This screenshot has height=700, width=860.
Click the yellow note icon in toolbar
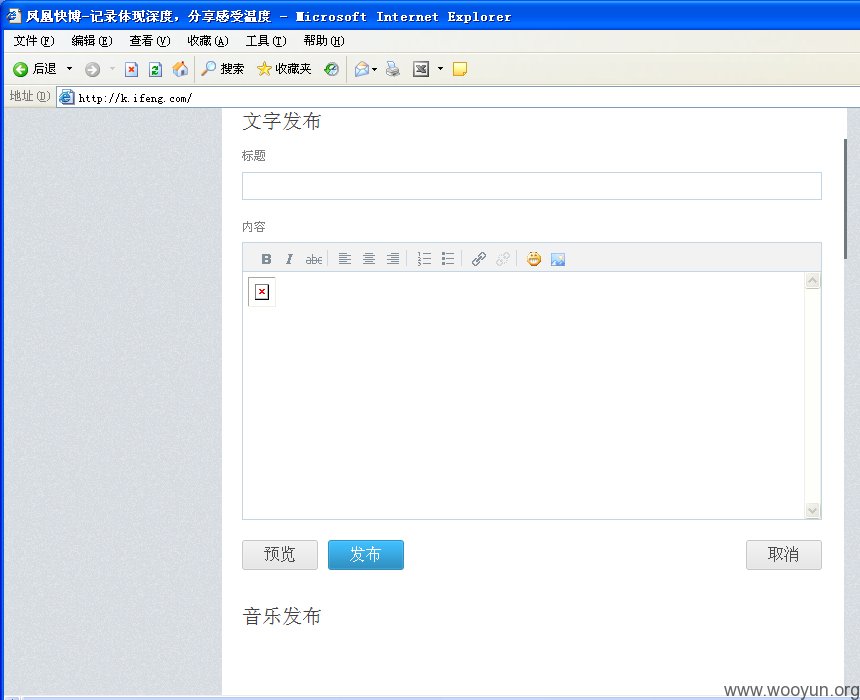tap(460, 69)
